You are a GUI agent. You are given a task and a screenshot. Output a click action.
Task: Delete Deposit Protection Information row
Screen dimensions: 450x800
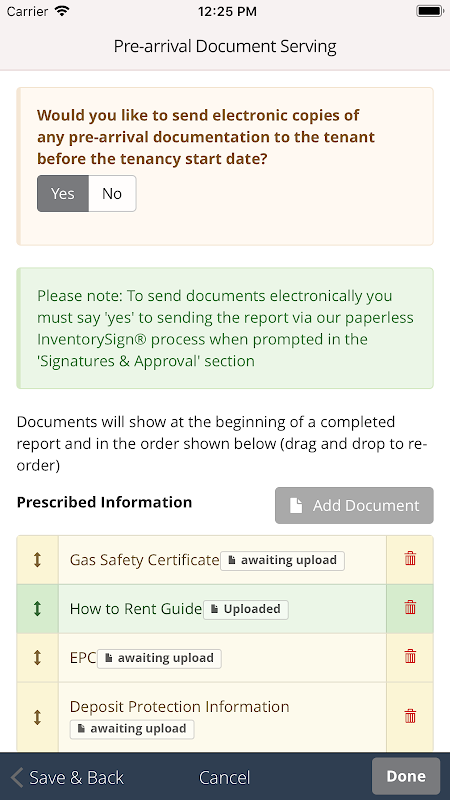pyautogui.click(x=410, y=716)
